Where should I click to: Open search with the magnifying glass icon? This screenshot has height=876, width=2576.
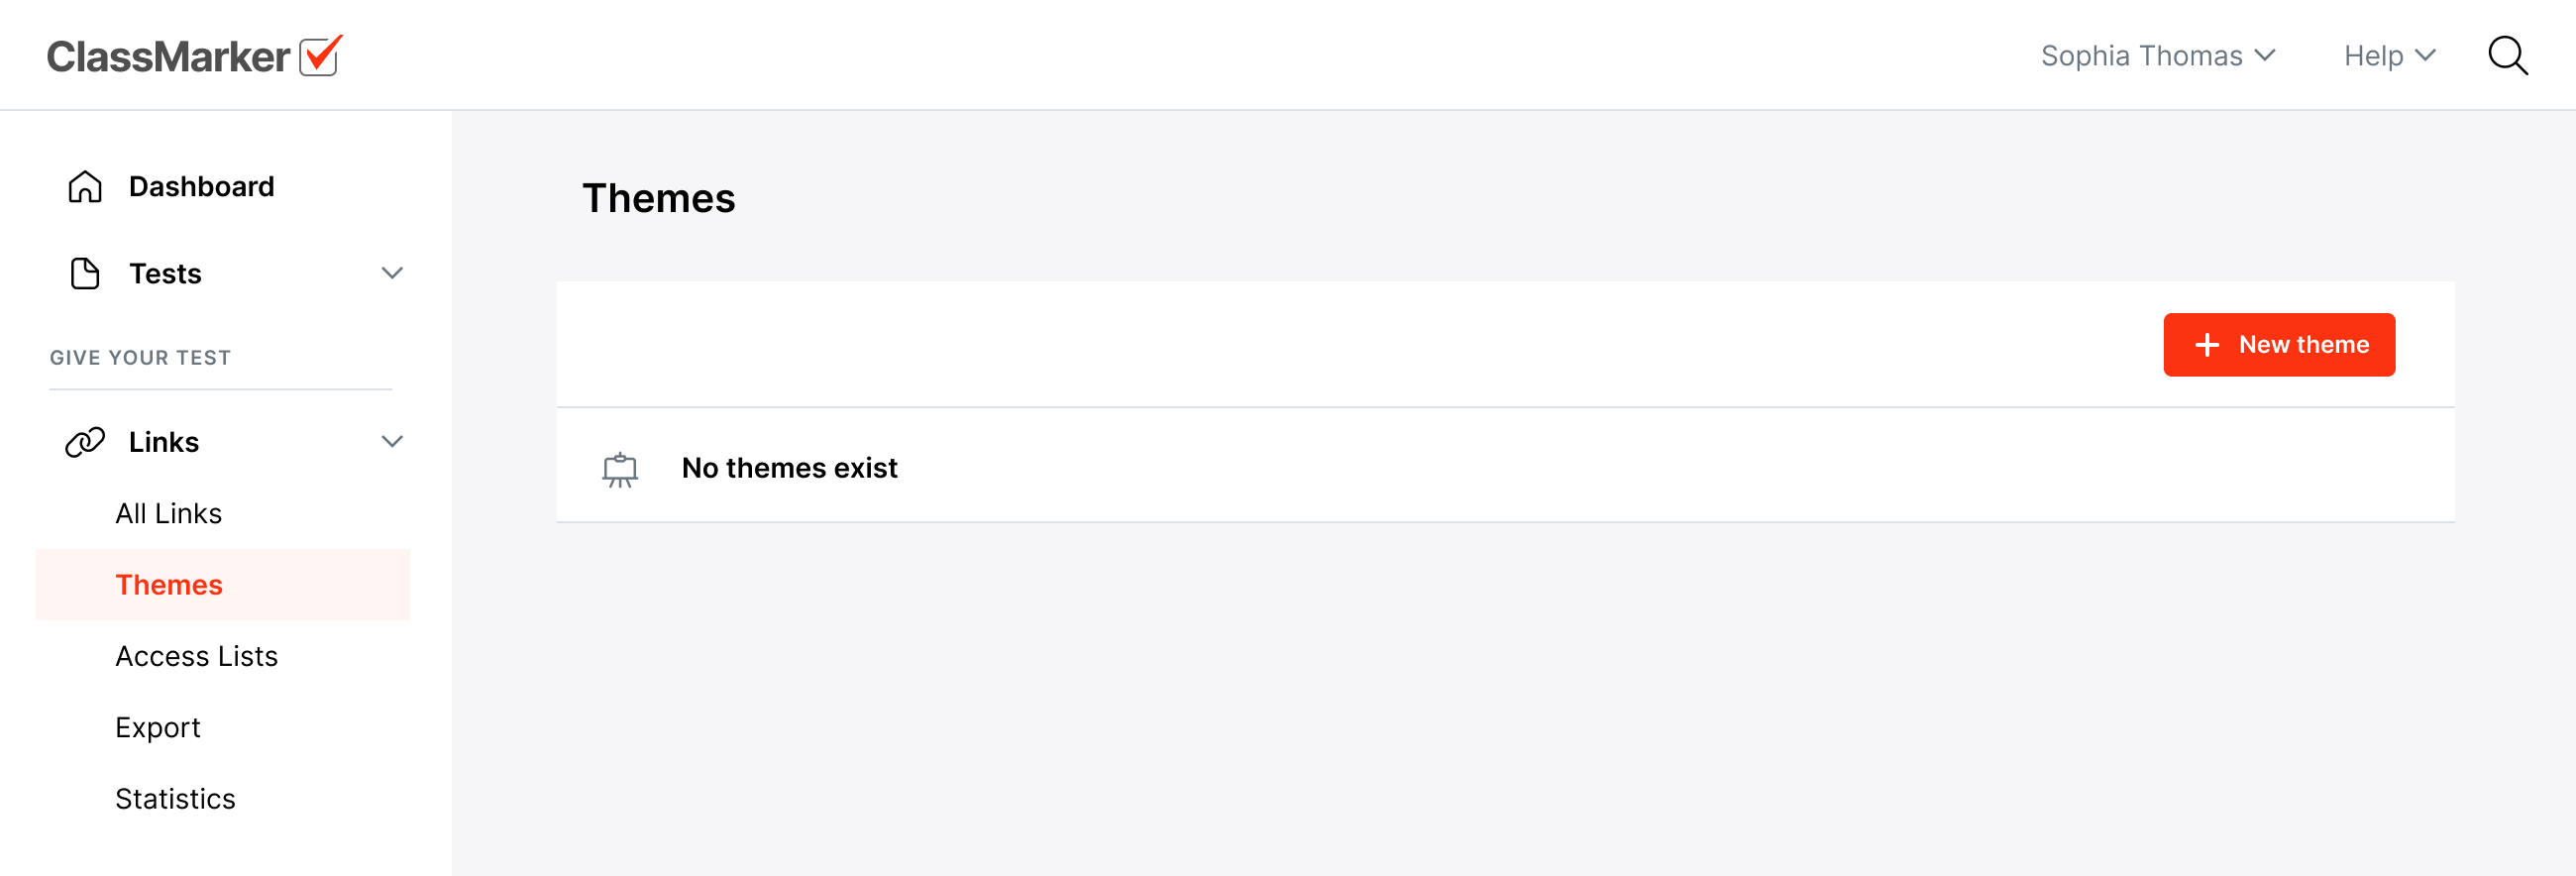pyautogui.click(x=2507, y=56)
